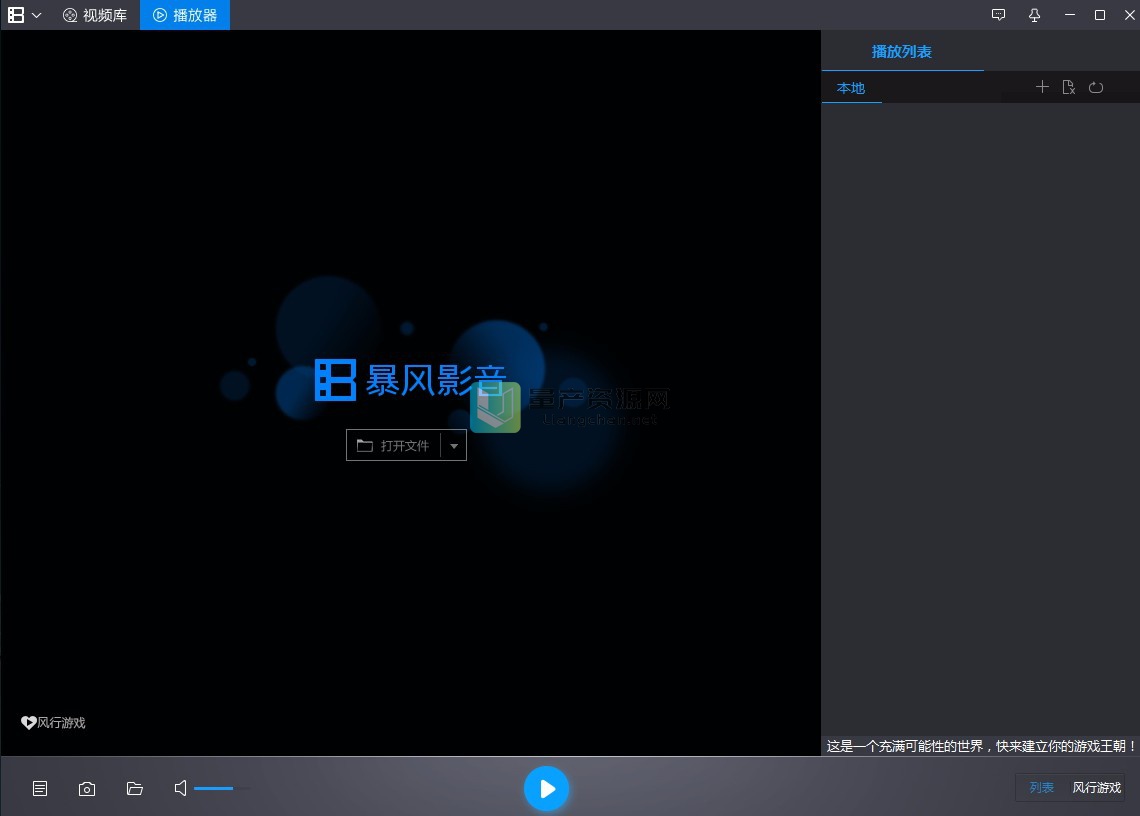Screen dimensions: 1140x816
Task: Adjust the volume slider
Action: (x=222, y=788)
